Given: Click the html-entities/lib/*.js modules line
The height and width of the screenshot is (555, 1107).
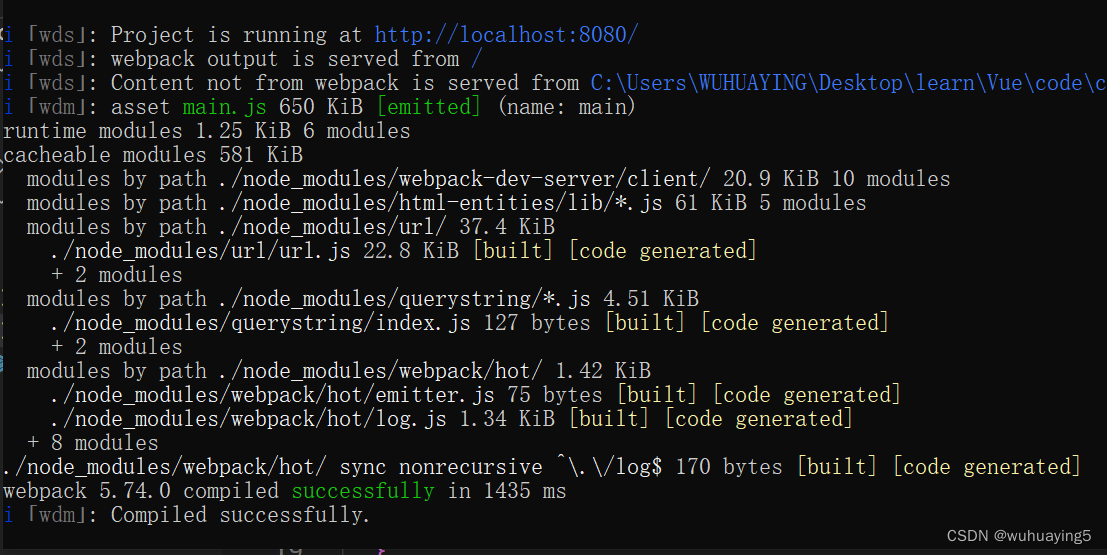Looking at the screenshot, I should [446, 203].
